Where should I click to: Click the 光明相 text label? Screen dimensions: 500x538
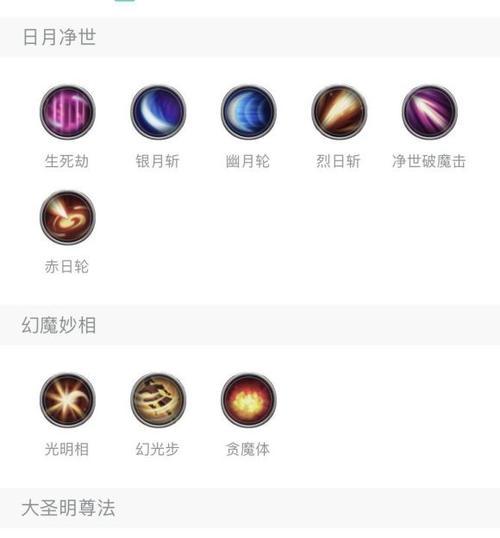coord(67,449)
